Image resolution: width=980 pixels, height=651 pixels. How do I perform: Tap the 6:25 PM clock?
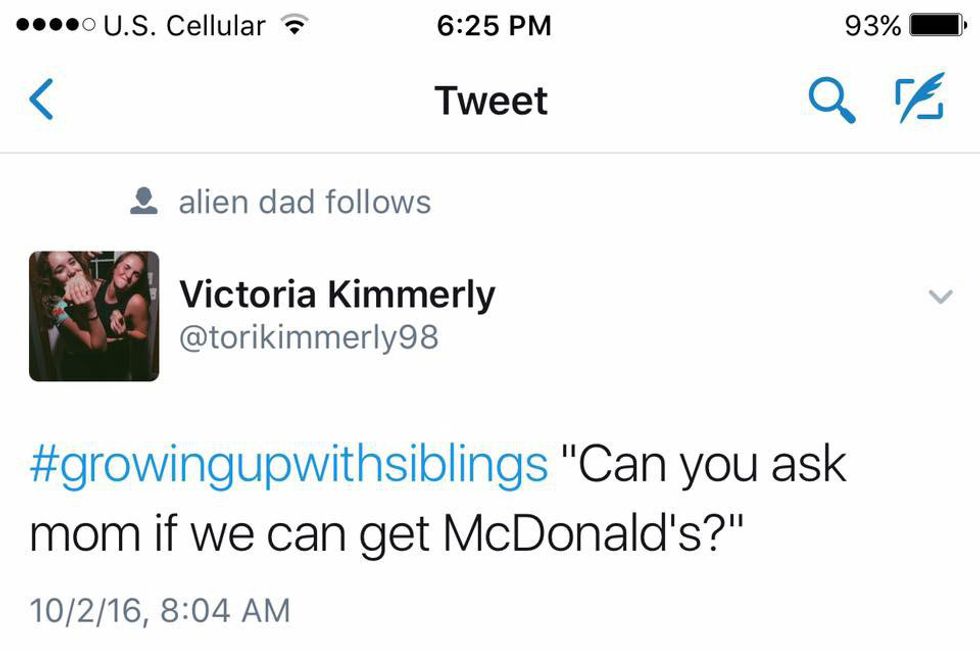tap(494, 26)
